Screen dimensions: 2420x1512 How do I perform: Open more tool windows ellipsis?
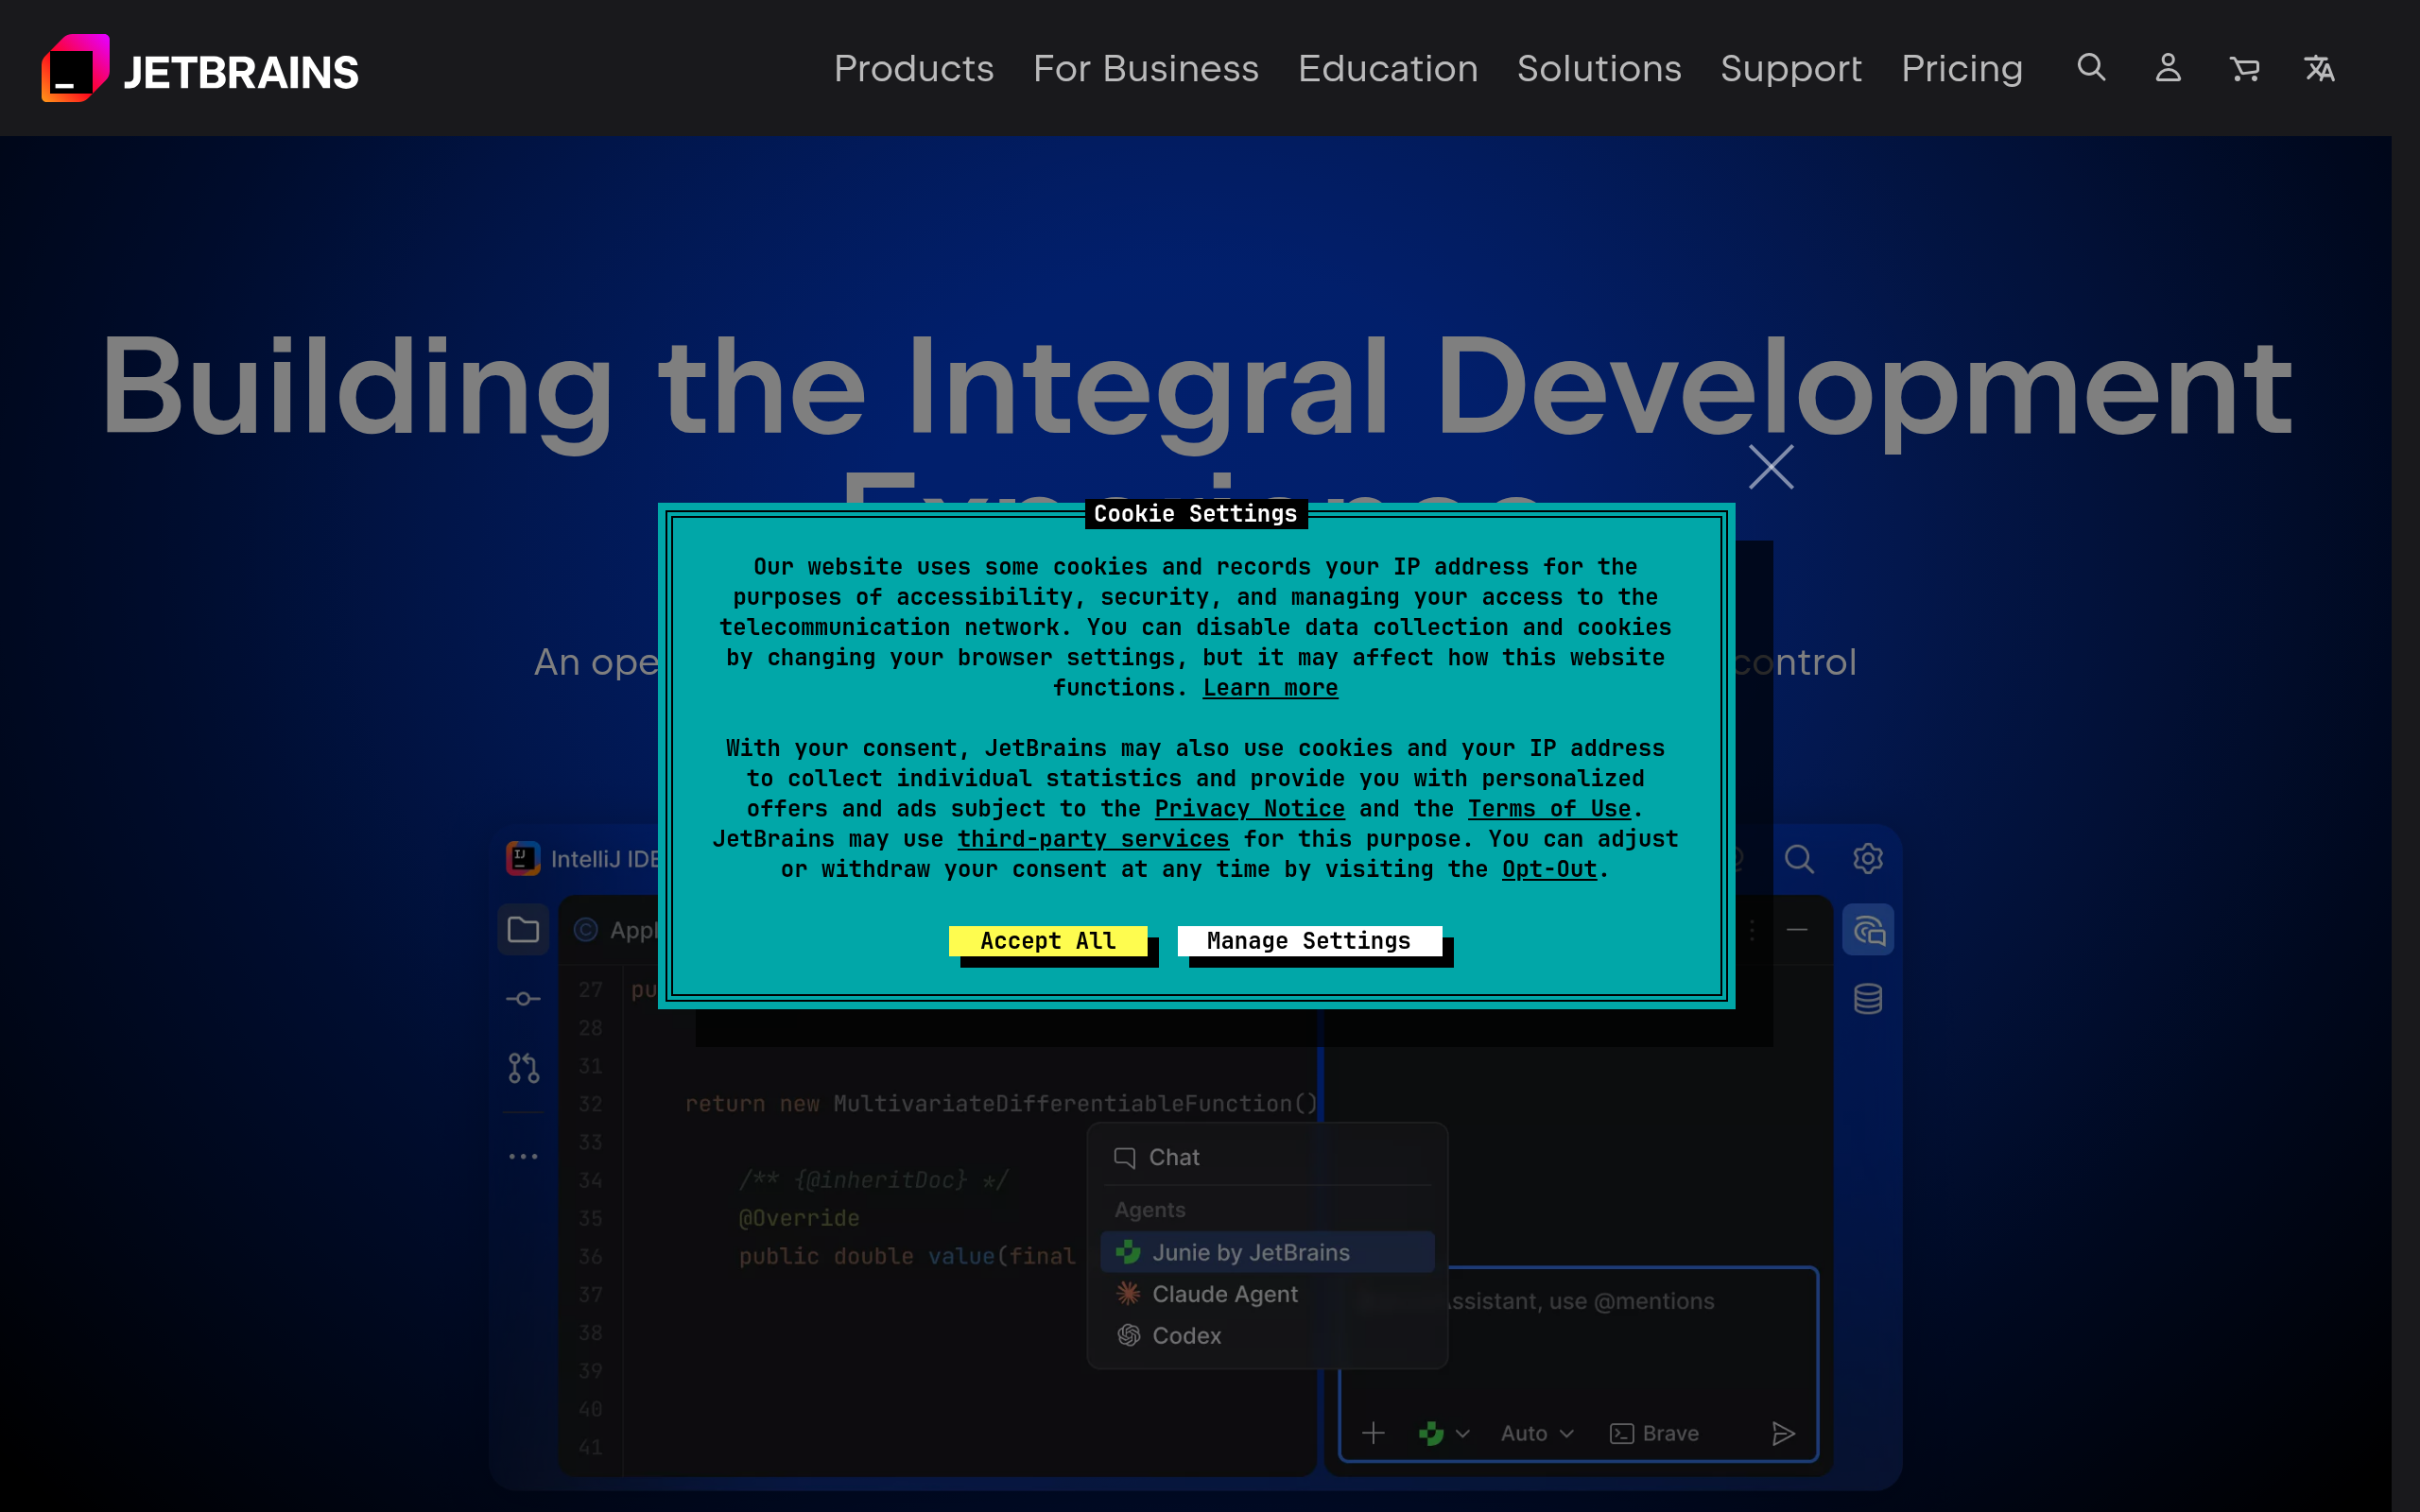[523, 1156]
